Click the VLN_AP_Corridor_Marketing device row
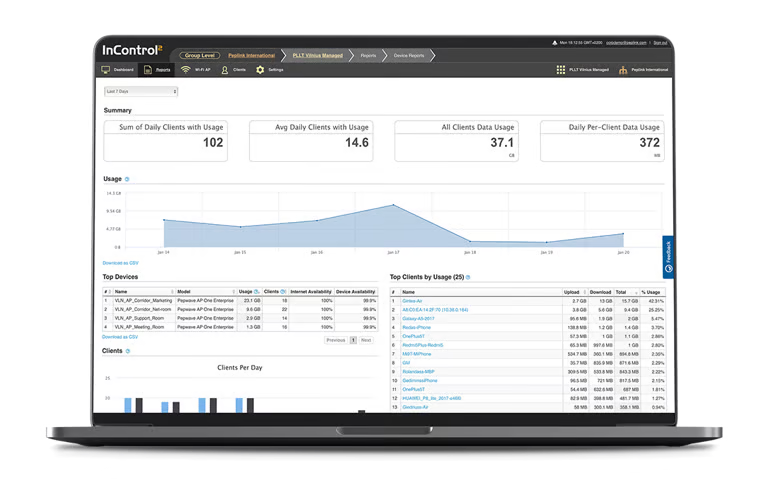768x495 pixels. (240, 301)
